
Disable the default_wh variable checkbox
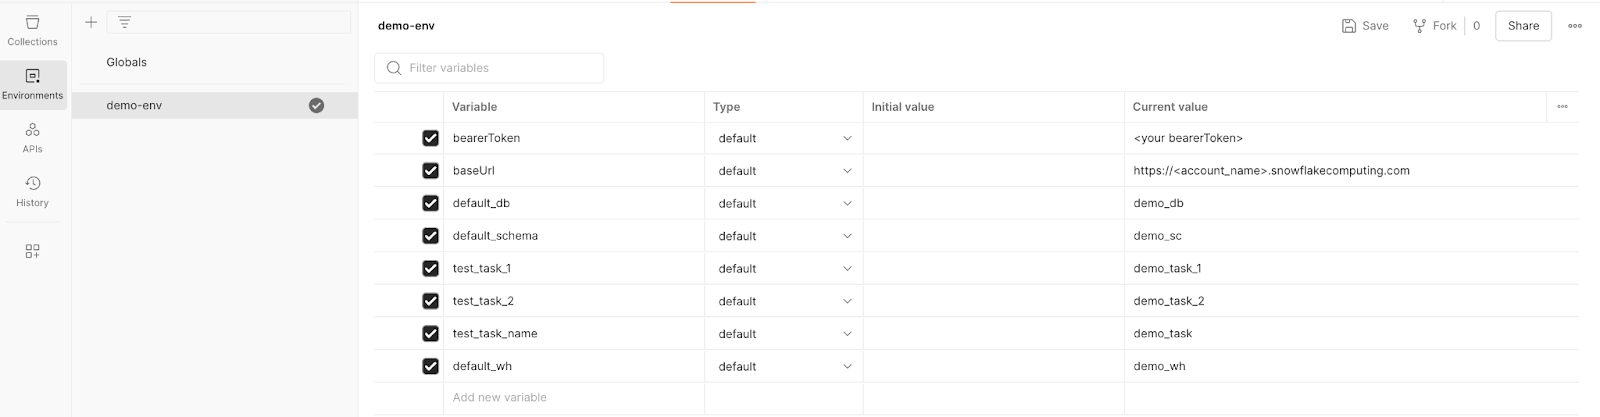tap(430, 366)
